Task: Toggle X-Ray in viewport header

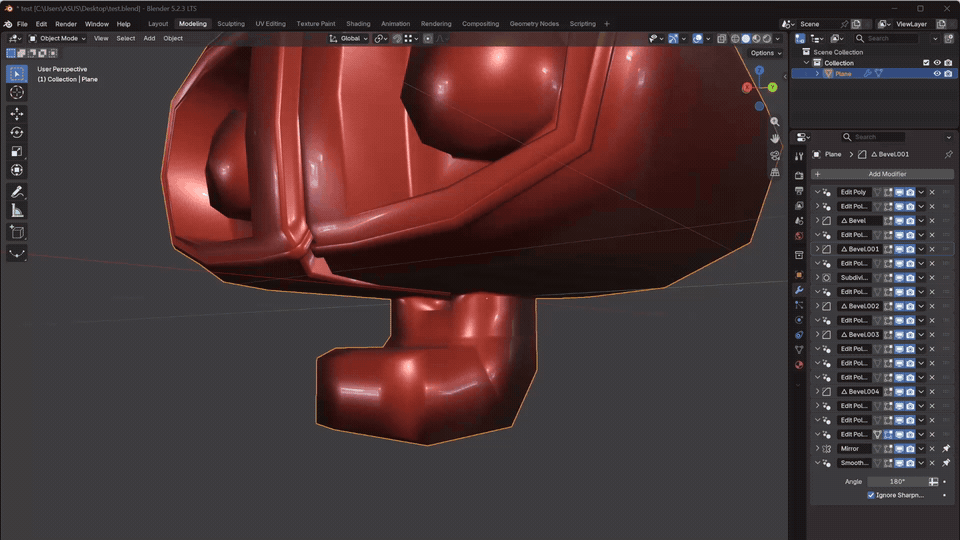Action: pos(722,39)
